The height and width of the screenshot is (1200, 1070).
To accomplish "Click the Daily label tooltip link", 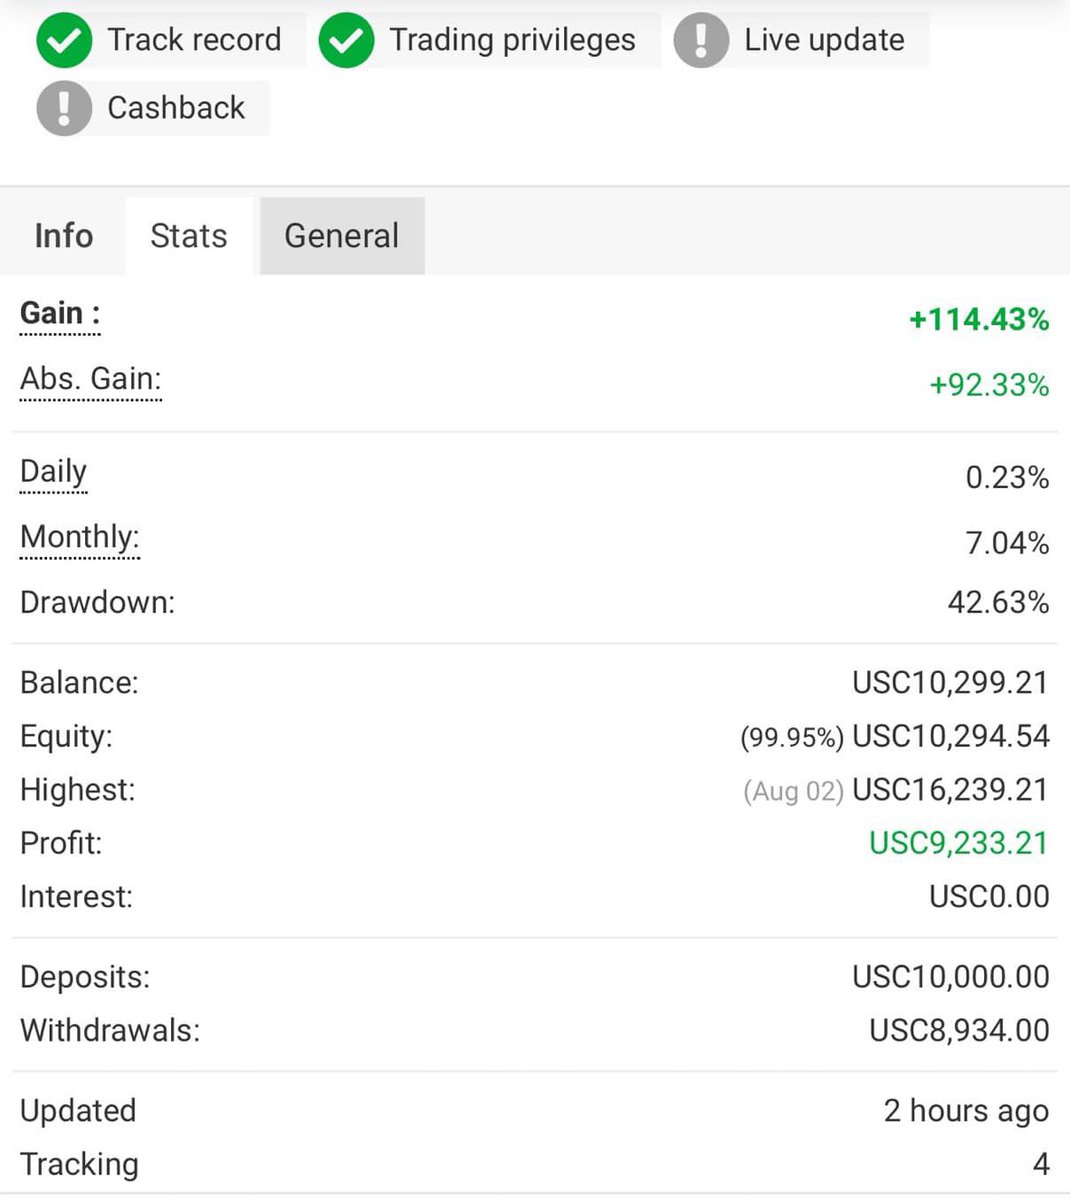I will 54,472.
